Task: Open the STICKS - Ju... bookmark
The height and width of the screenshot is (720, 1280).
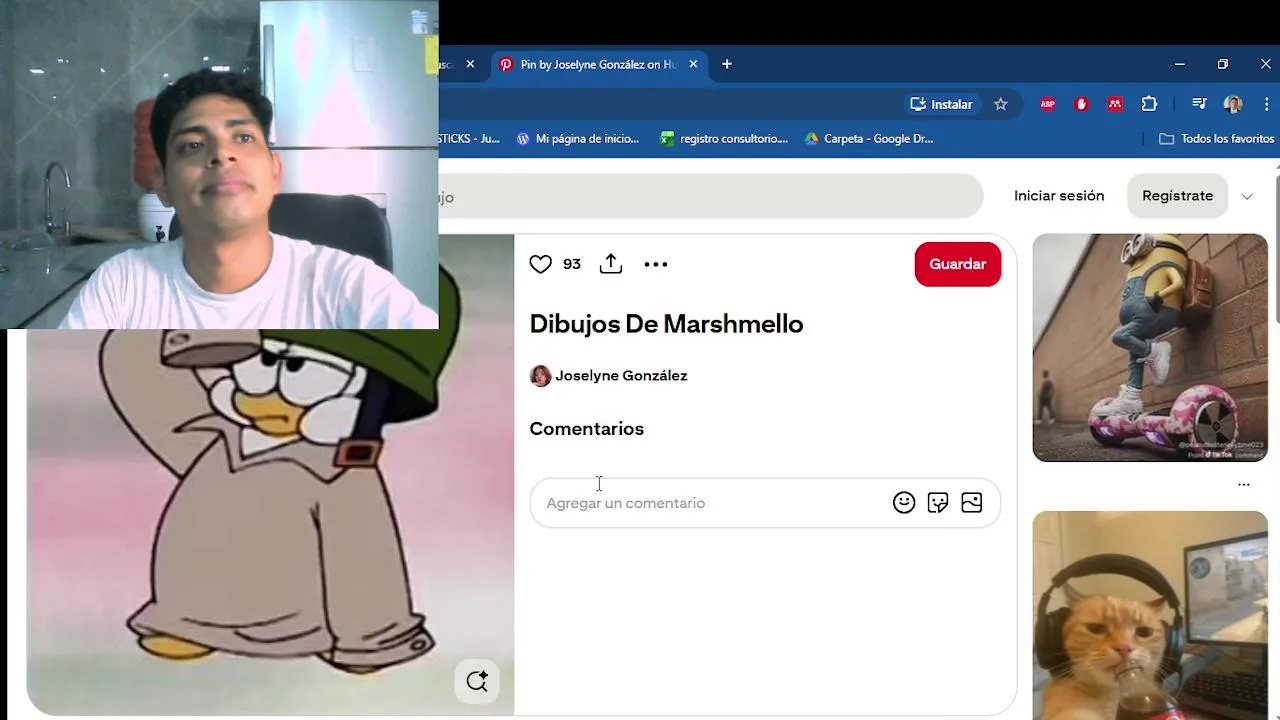Action: (469, 139)
